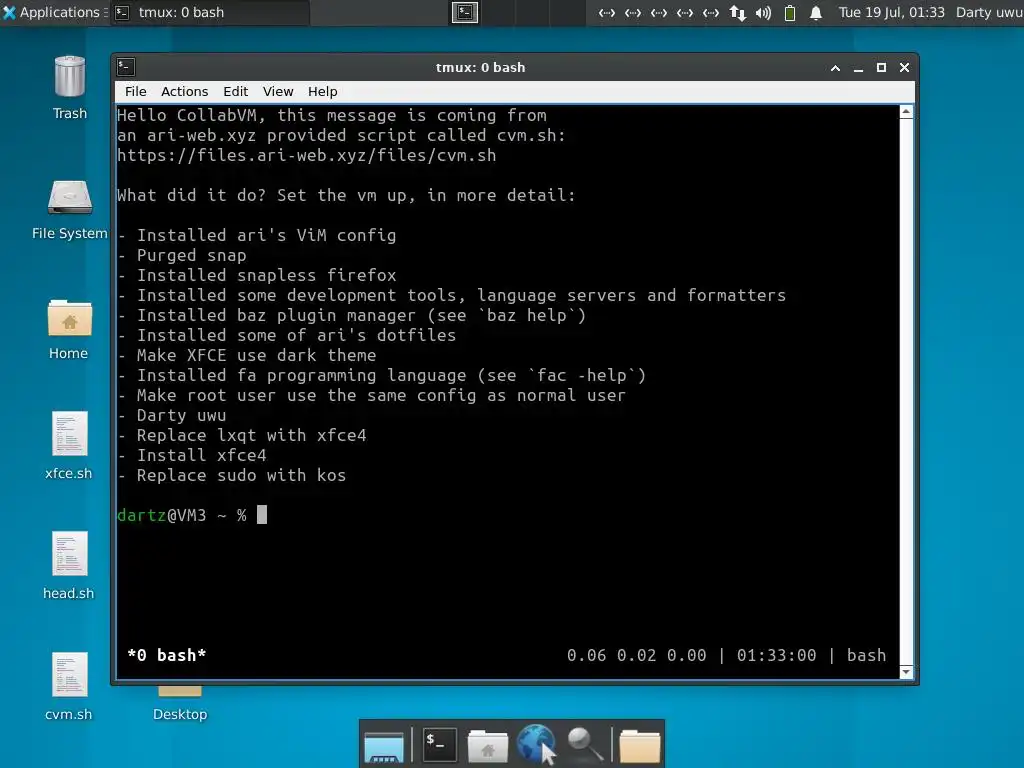Open the View menu in terminal
1024x768 pixels.
tap(278, 91)
